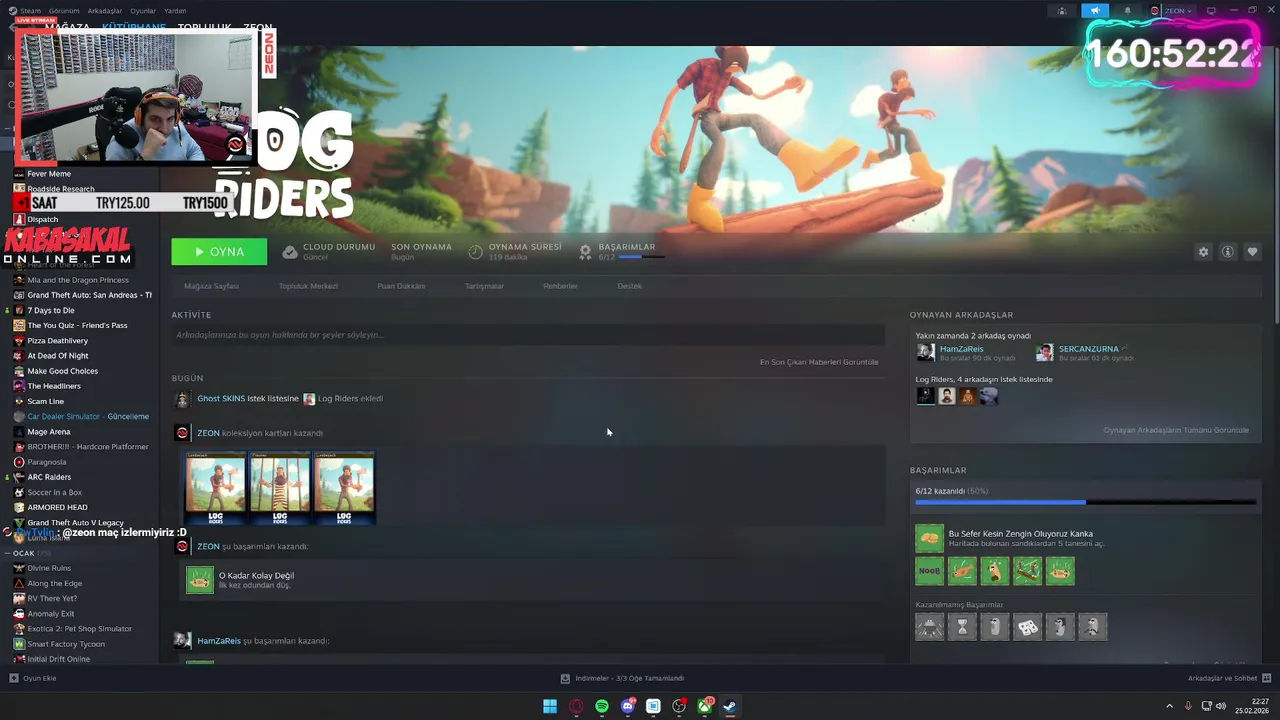Select ARC Raiders in library list
This screenshot has width=1280, height=720.
click(x=49, y=477)
